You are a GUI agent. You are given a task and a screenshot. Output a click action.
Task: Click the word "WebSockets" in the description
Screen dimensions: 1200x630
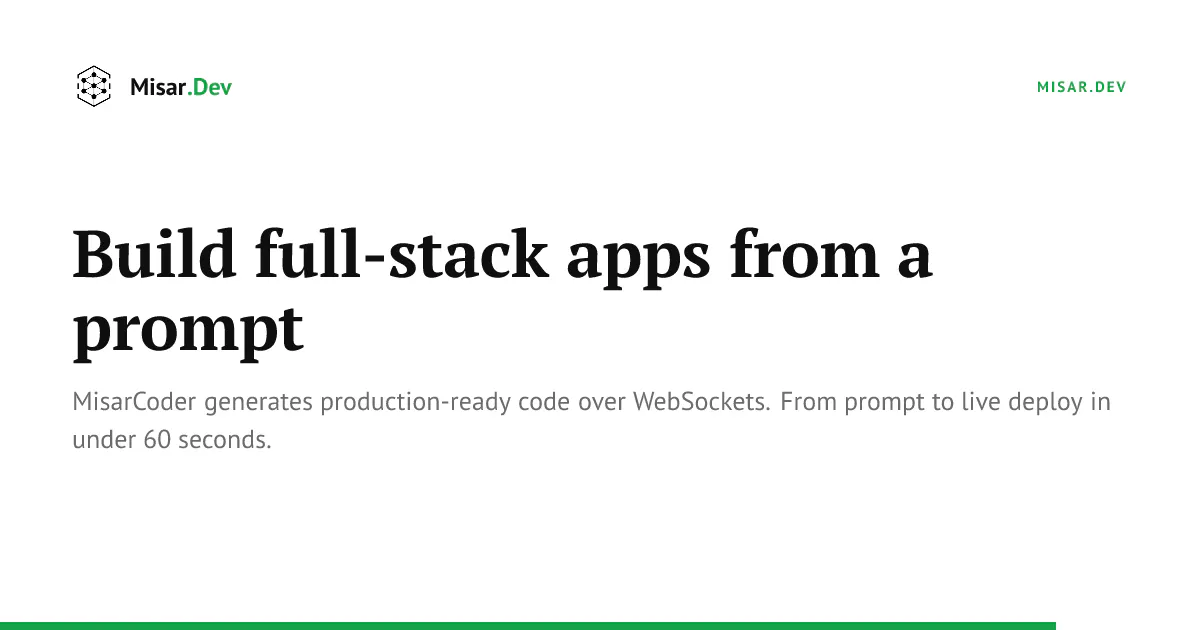(701, 403)
